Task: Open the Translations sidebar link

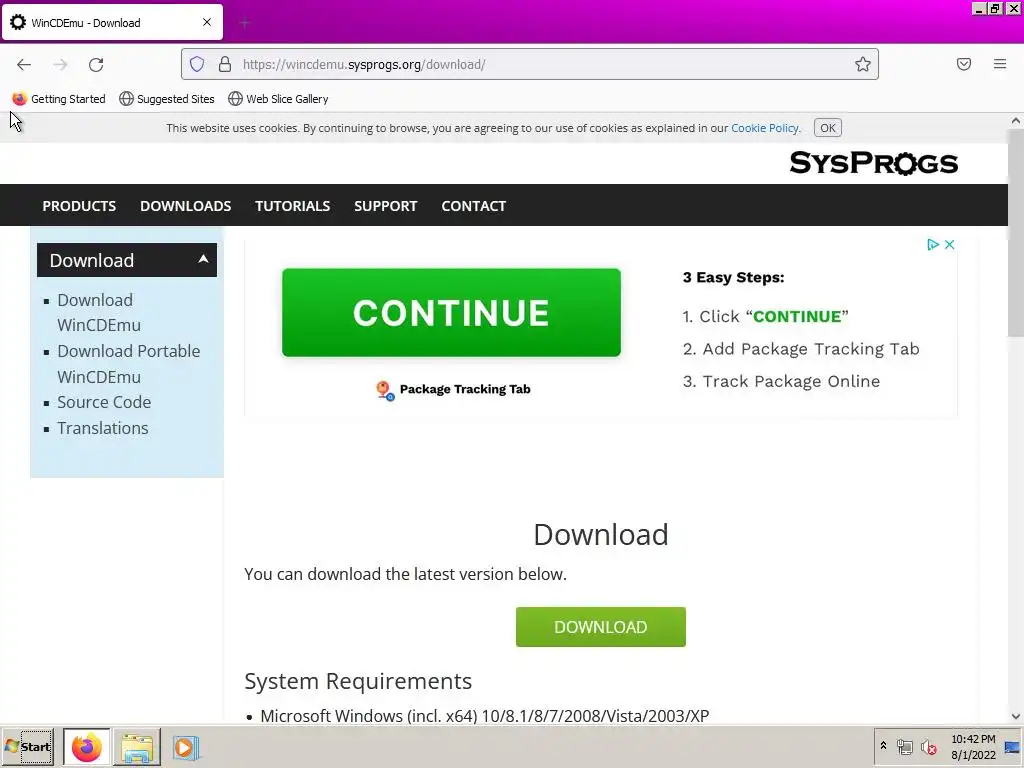Action: coord(103,428)
